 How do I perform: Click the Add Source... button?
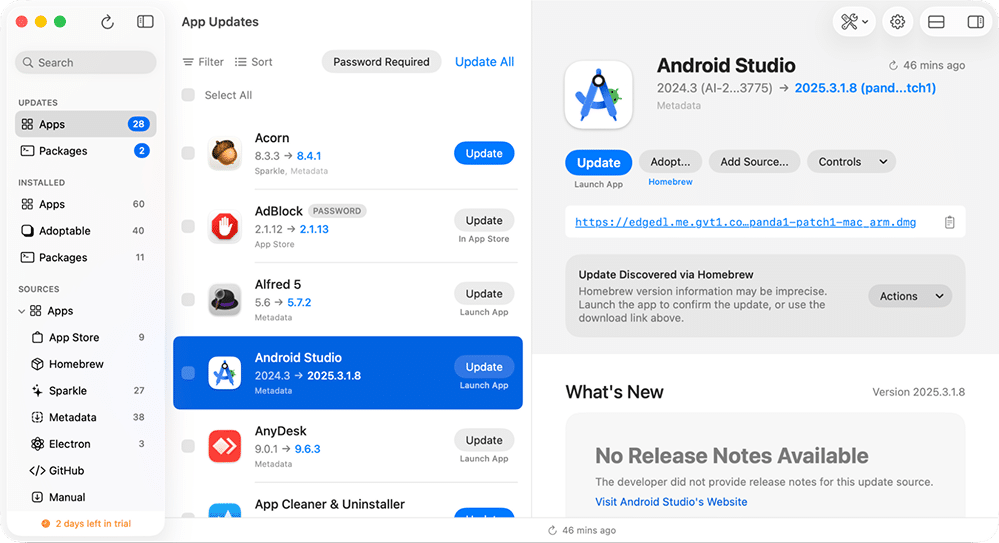point(754,162)
